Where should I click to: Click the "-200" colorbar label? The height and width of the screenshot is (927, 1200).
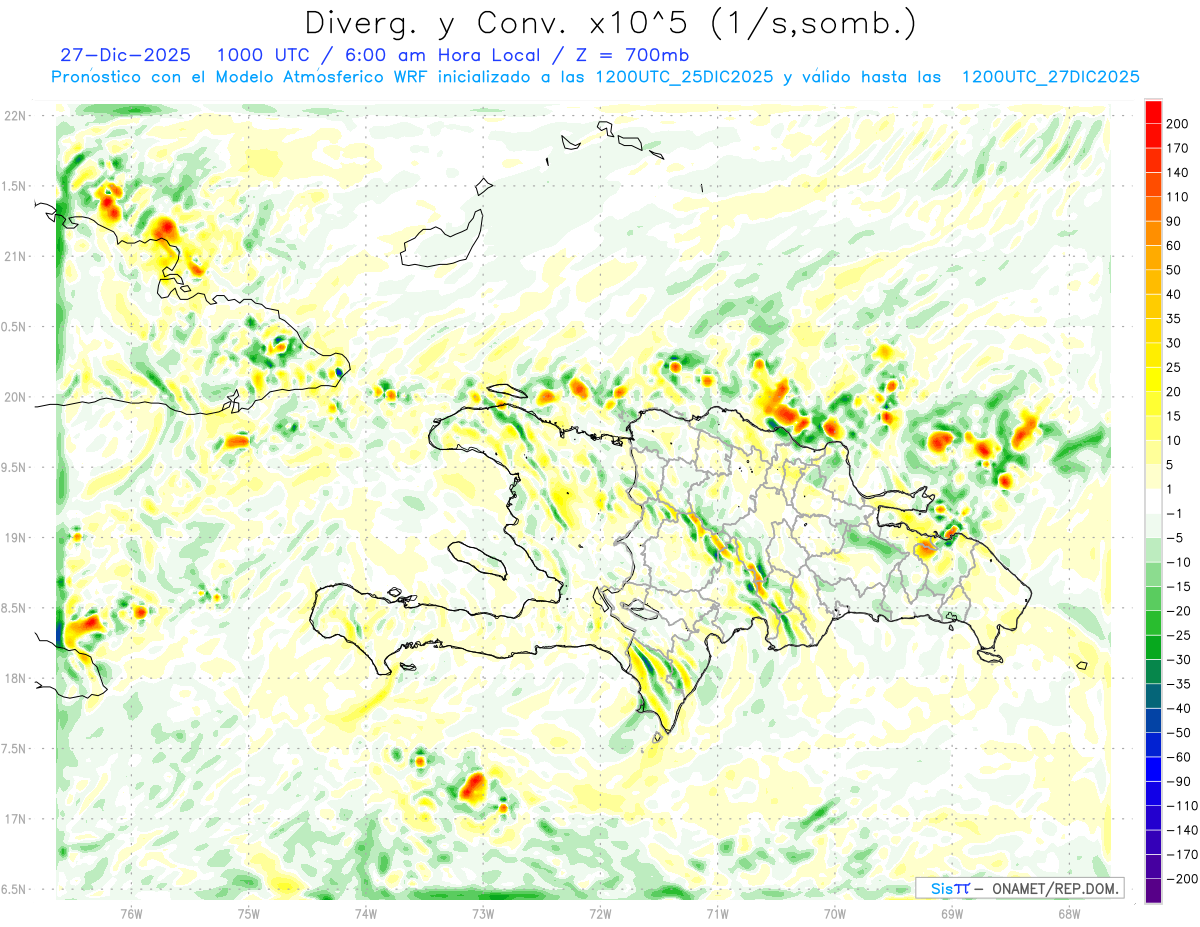pyautogui.click(x=1183, y=878)
